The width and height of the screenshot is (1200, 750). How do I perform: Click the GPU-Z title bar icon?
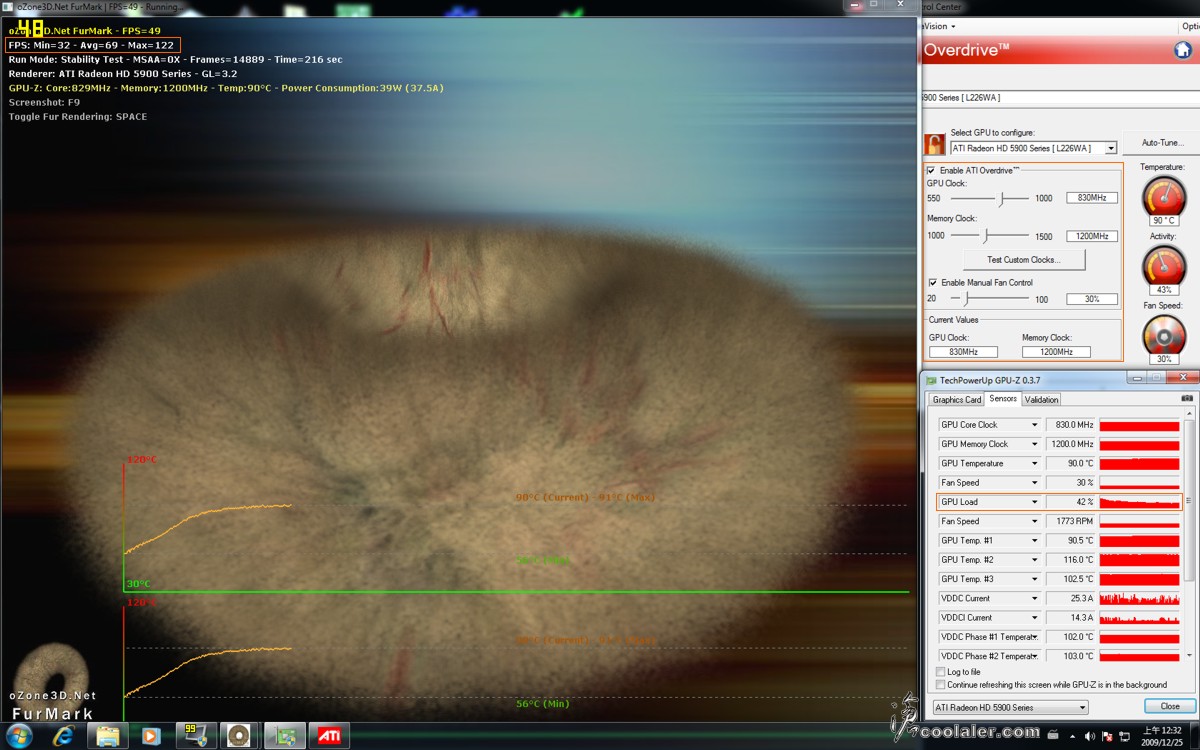coord(931,380)
